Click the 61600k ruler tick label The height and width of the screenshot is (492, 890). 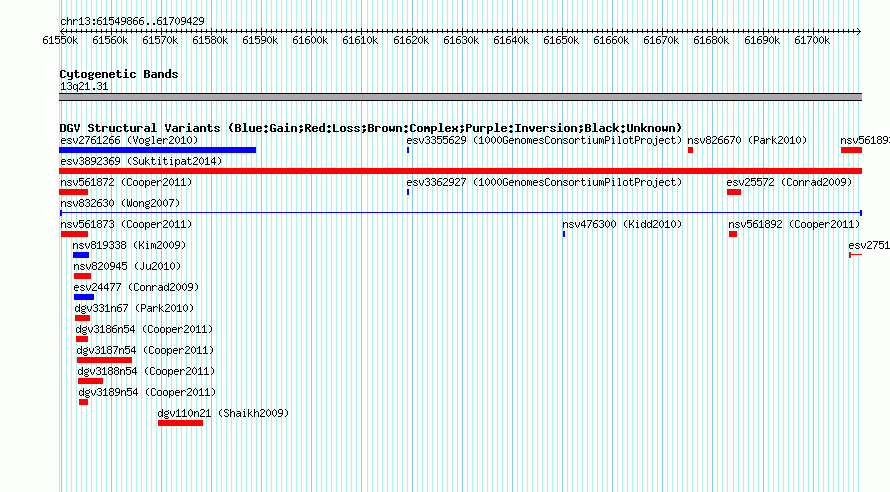tap(310, 40)
